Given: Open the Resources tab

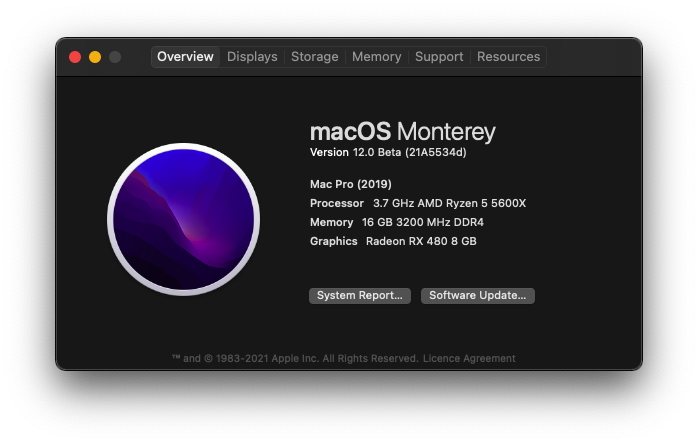Looking at the screenshot, I should (508, 57).
